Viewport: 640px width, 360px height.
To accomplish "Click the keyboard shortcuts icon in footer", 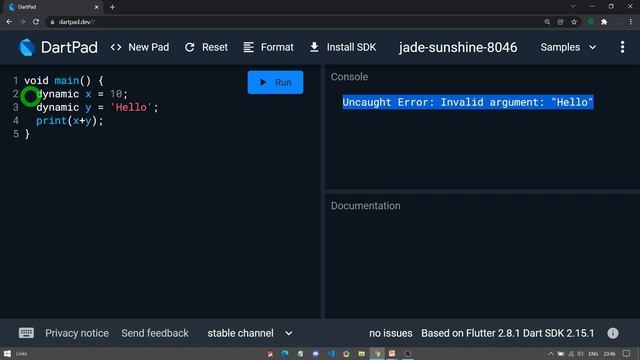I will click(x=27, y=333).
